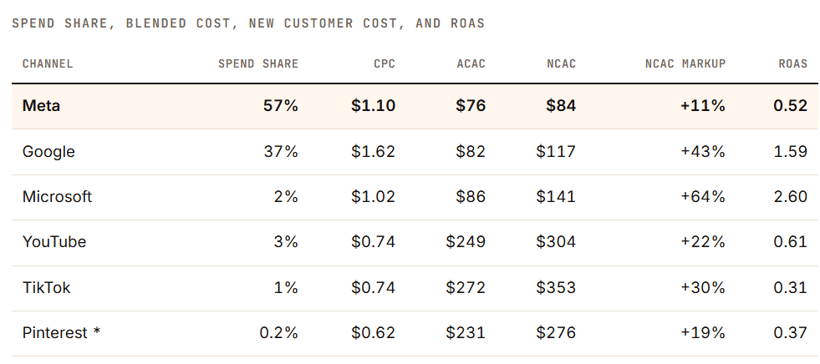Click the CHANNEL column header

(48, 64)
